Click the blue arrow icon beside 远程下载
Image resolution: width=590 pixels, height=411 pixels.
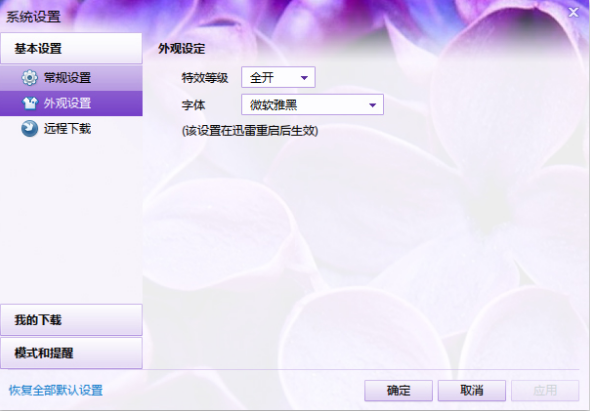29,129
